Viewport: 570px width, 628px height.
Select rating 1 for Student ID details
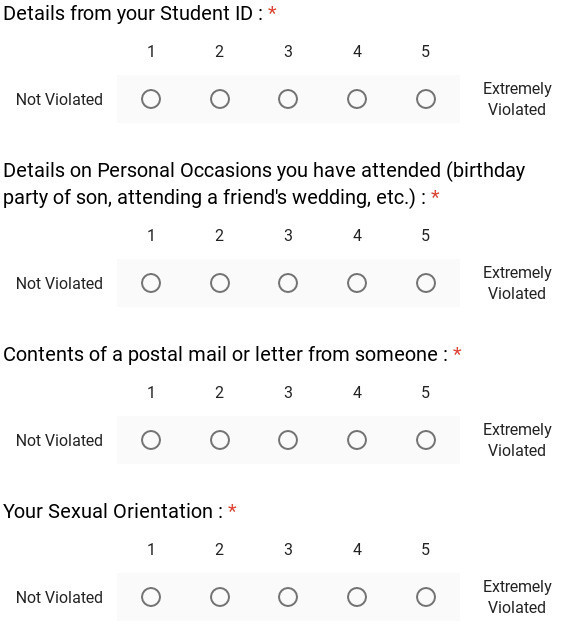(151, 99)
